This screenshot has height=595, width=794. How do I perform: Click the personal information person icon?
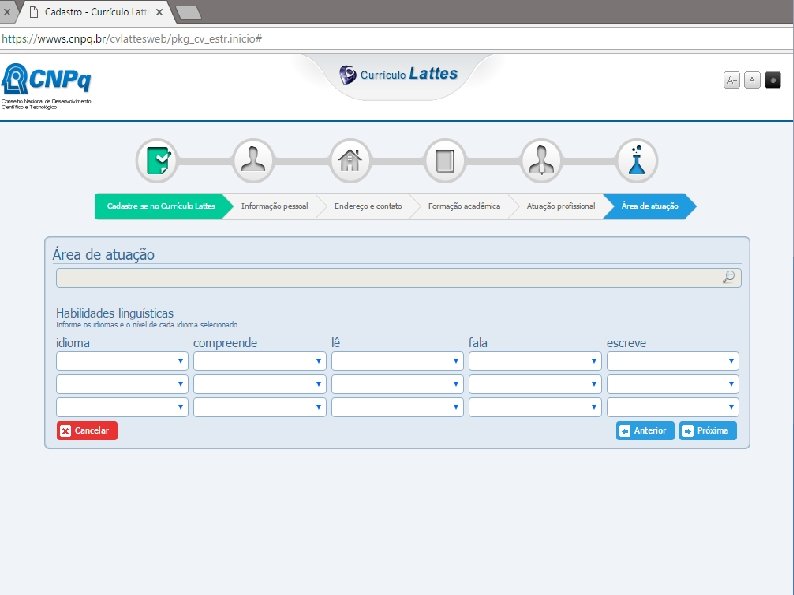point(253,161)
